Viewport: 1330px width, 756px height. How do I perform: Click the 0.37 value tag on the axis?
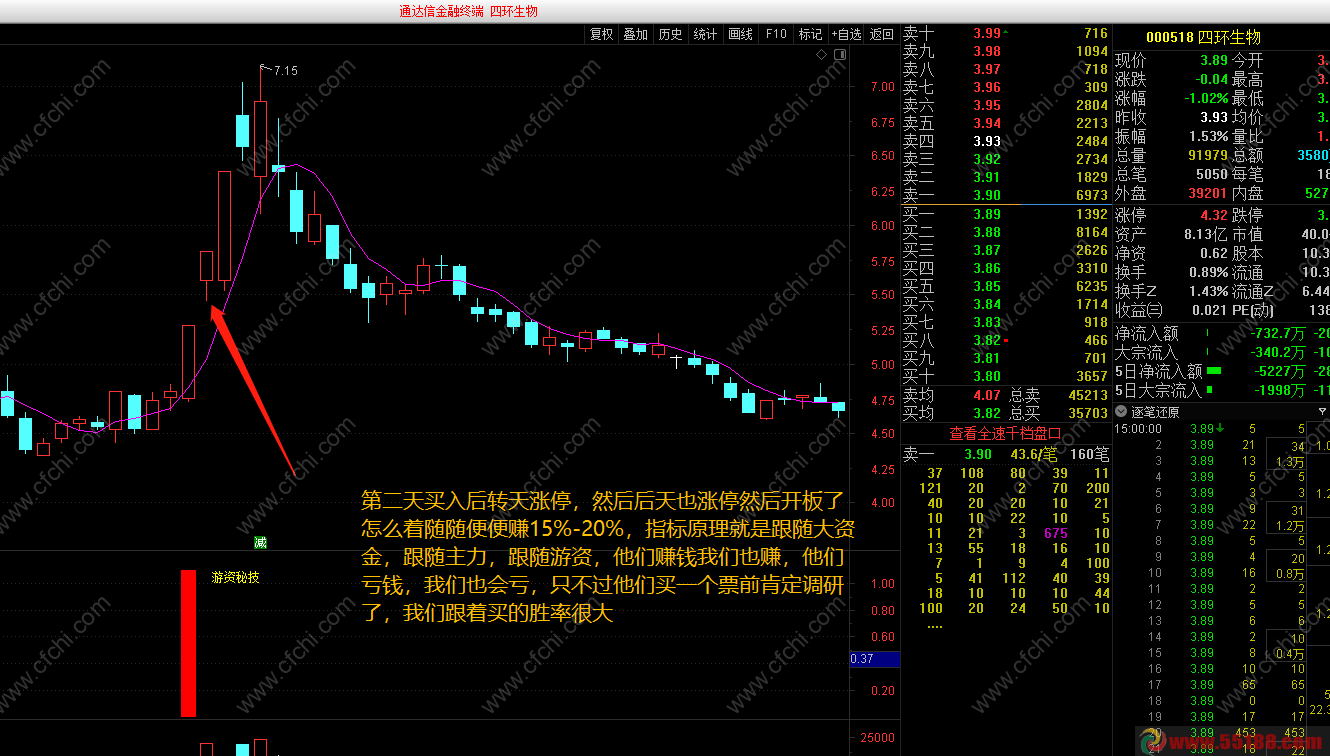[874, 659]
